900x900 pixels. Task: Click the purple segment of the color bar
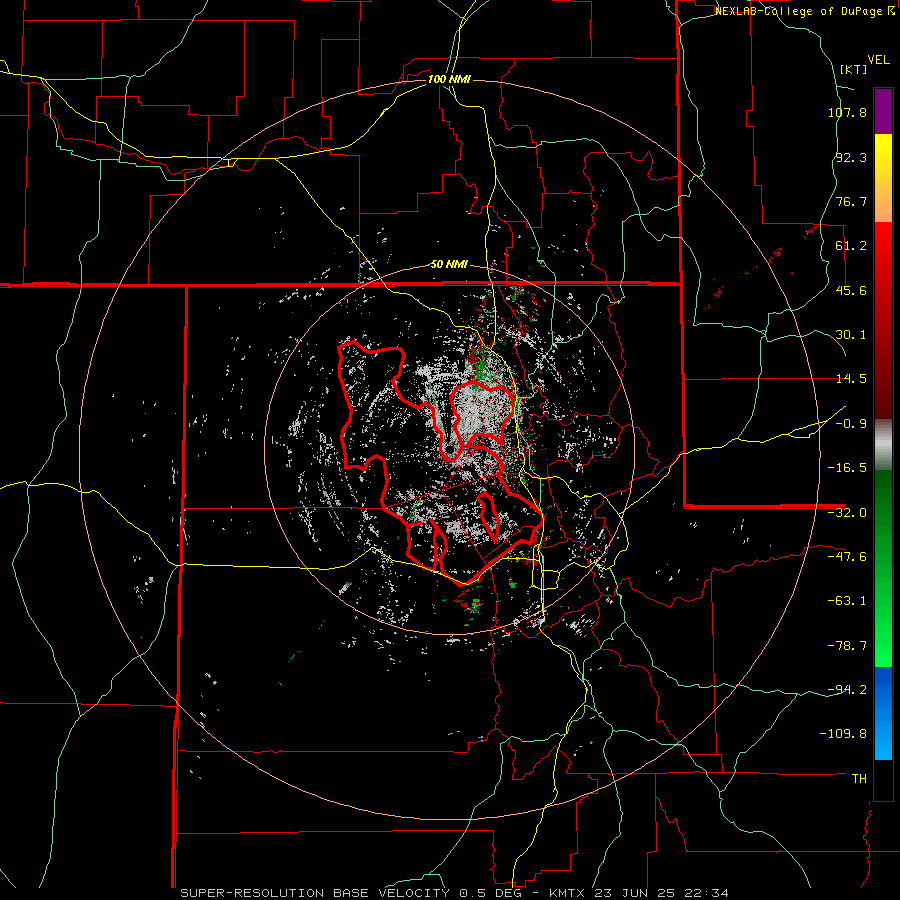pos(883,112)
